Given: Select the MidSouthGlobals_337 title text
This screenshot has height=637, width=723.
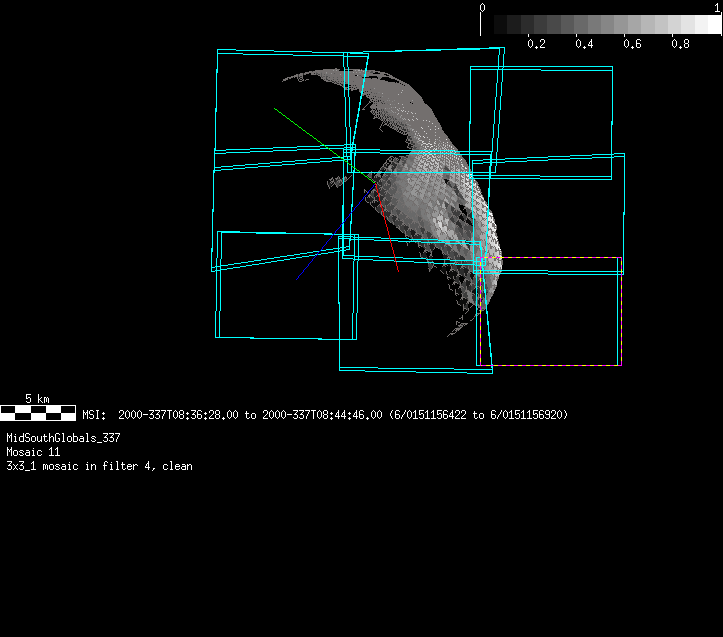Looking at the screenshot, I should click(63, 438).
